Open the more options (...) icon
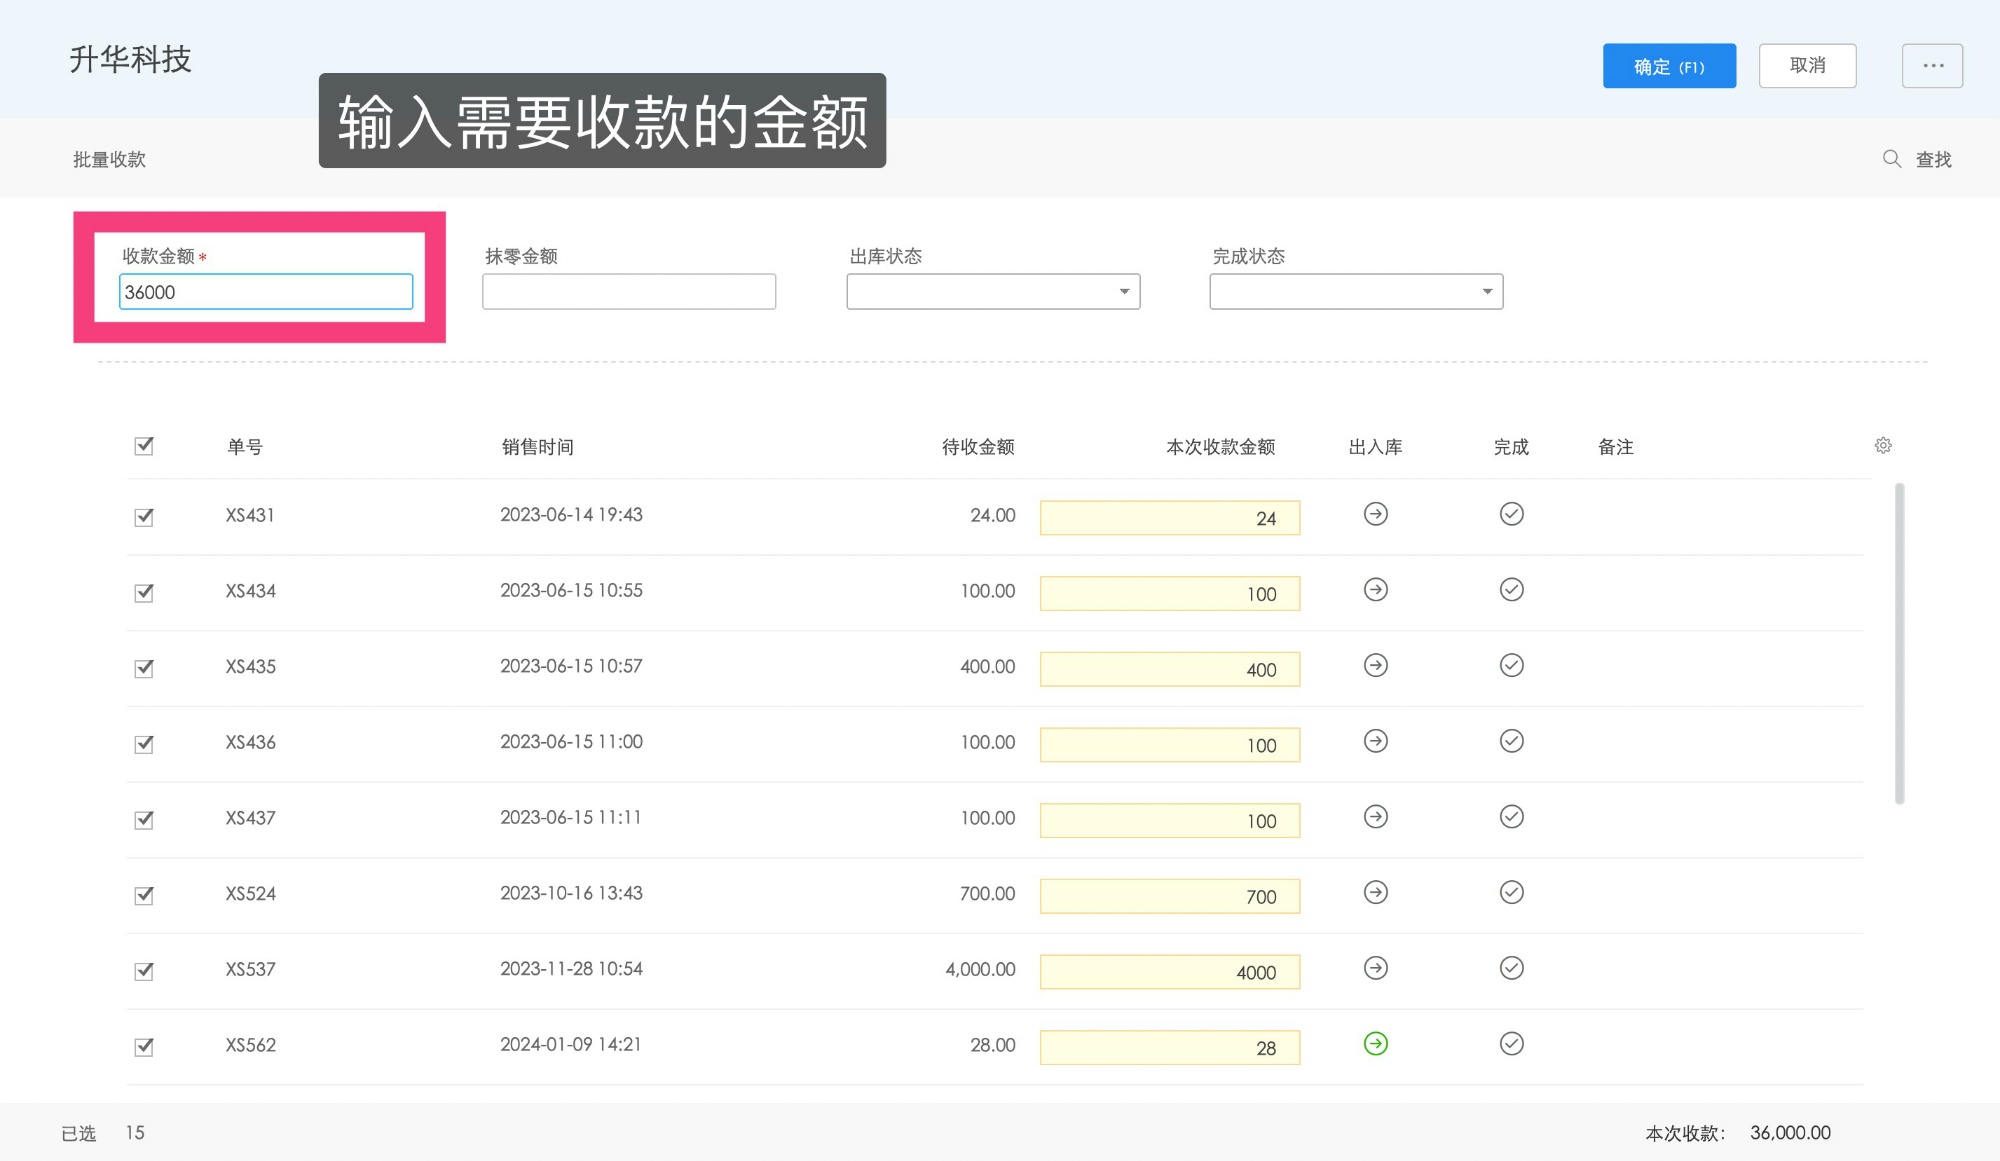This screenshot has height=1161, width=2000. point(1932,65)
